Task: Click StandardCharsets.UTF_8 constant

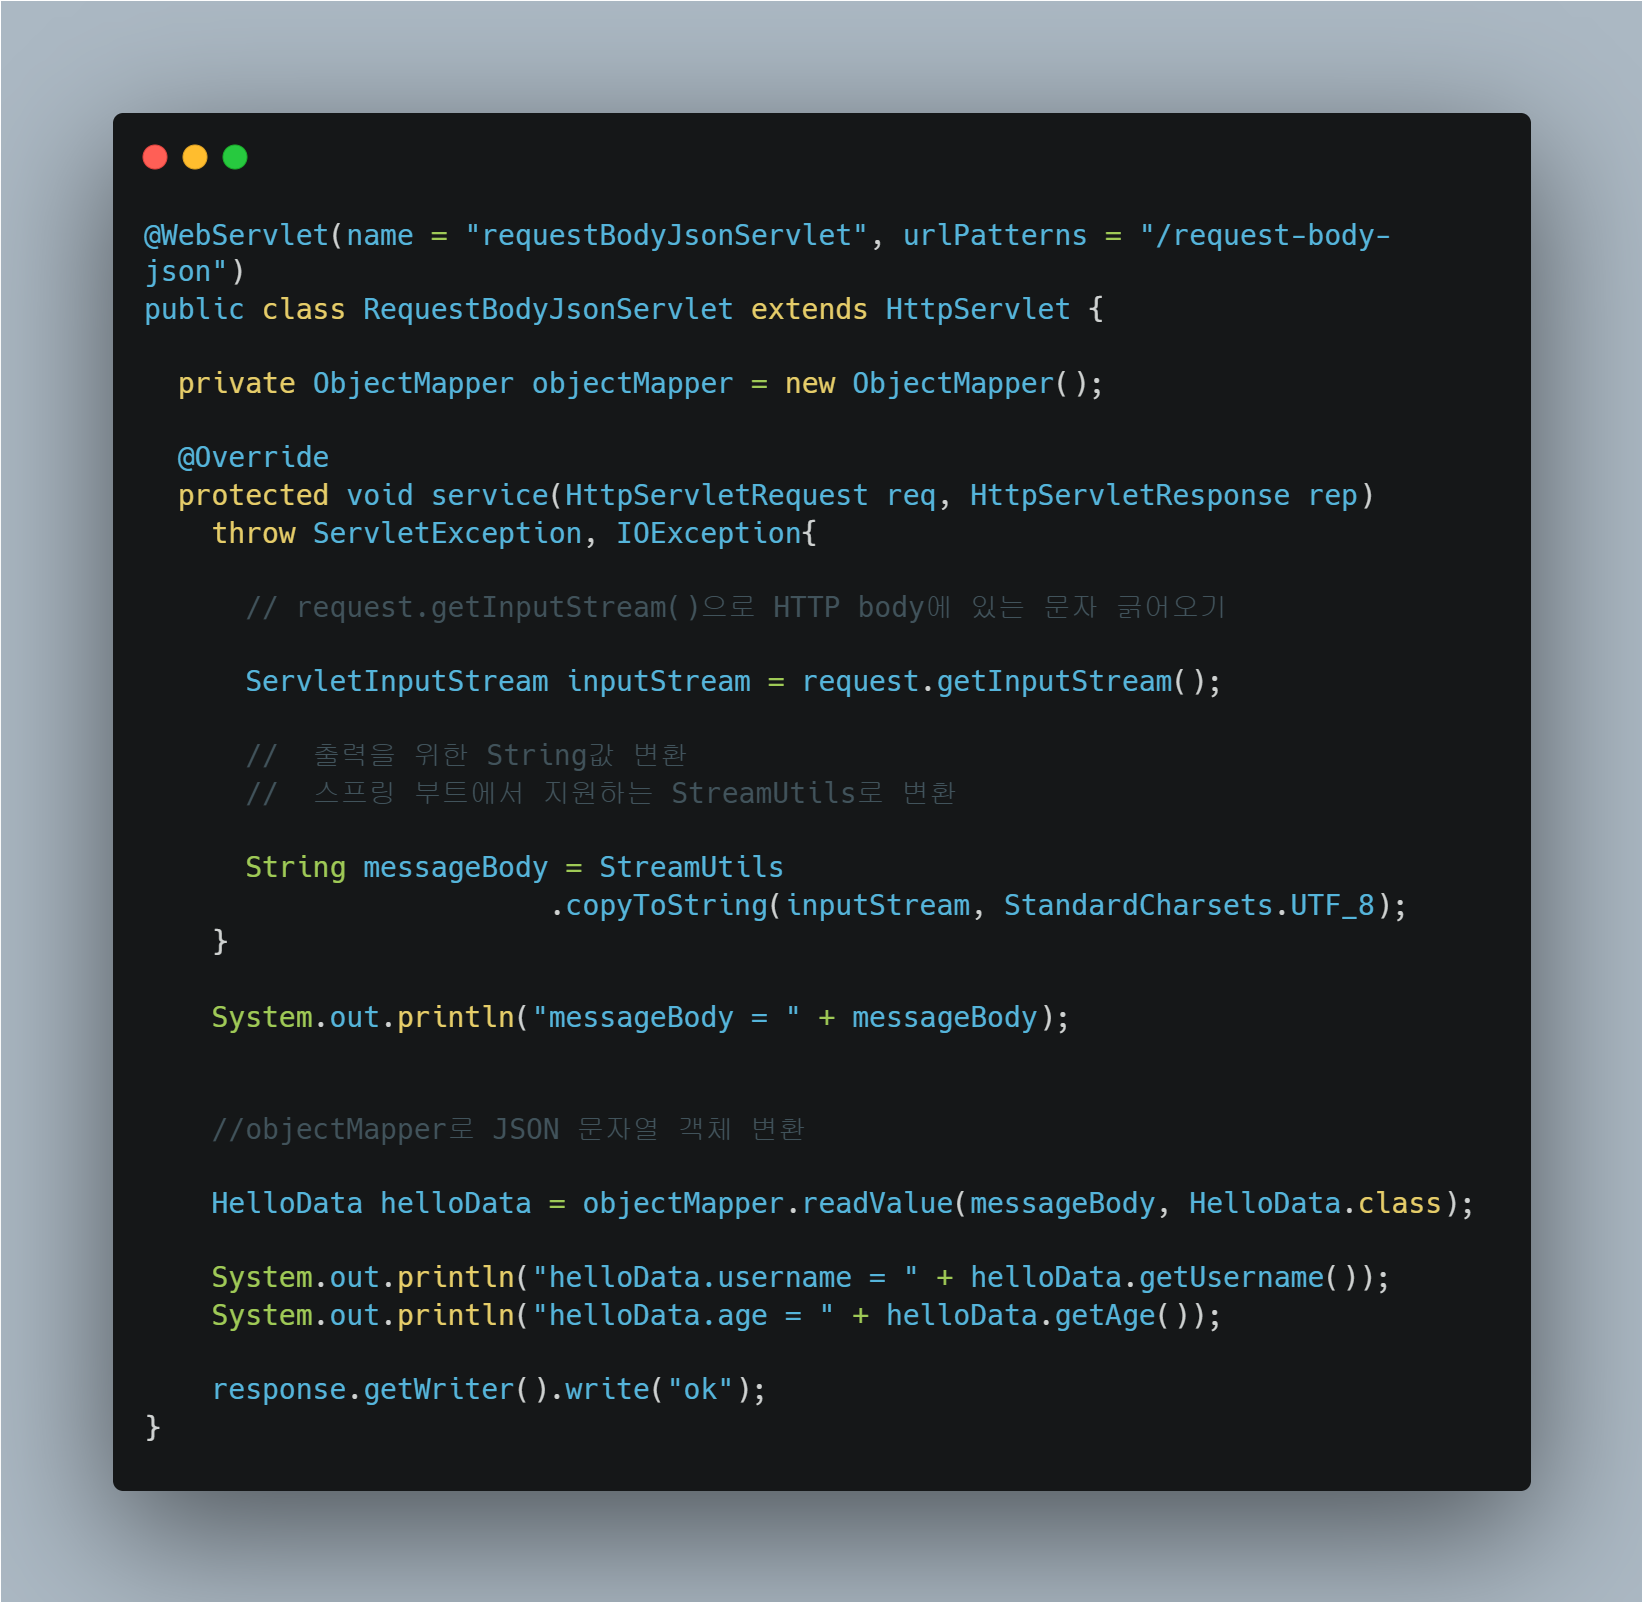Action: (x=1189, y=905)
